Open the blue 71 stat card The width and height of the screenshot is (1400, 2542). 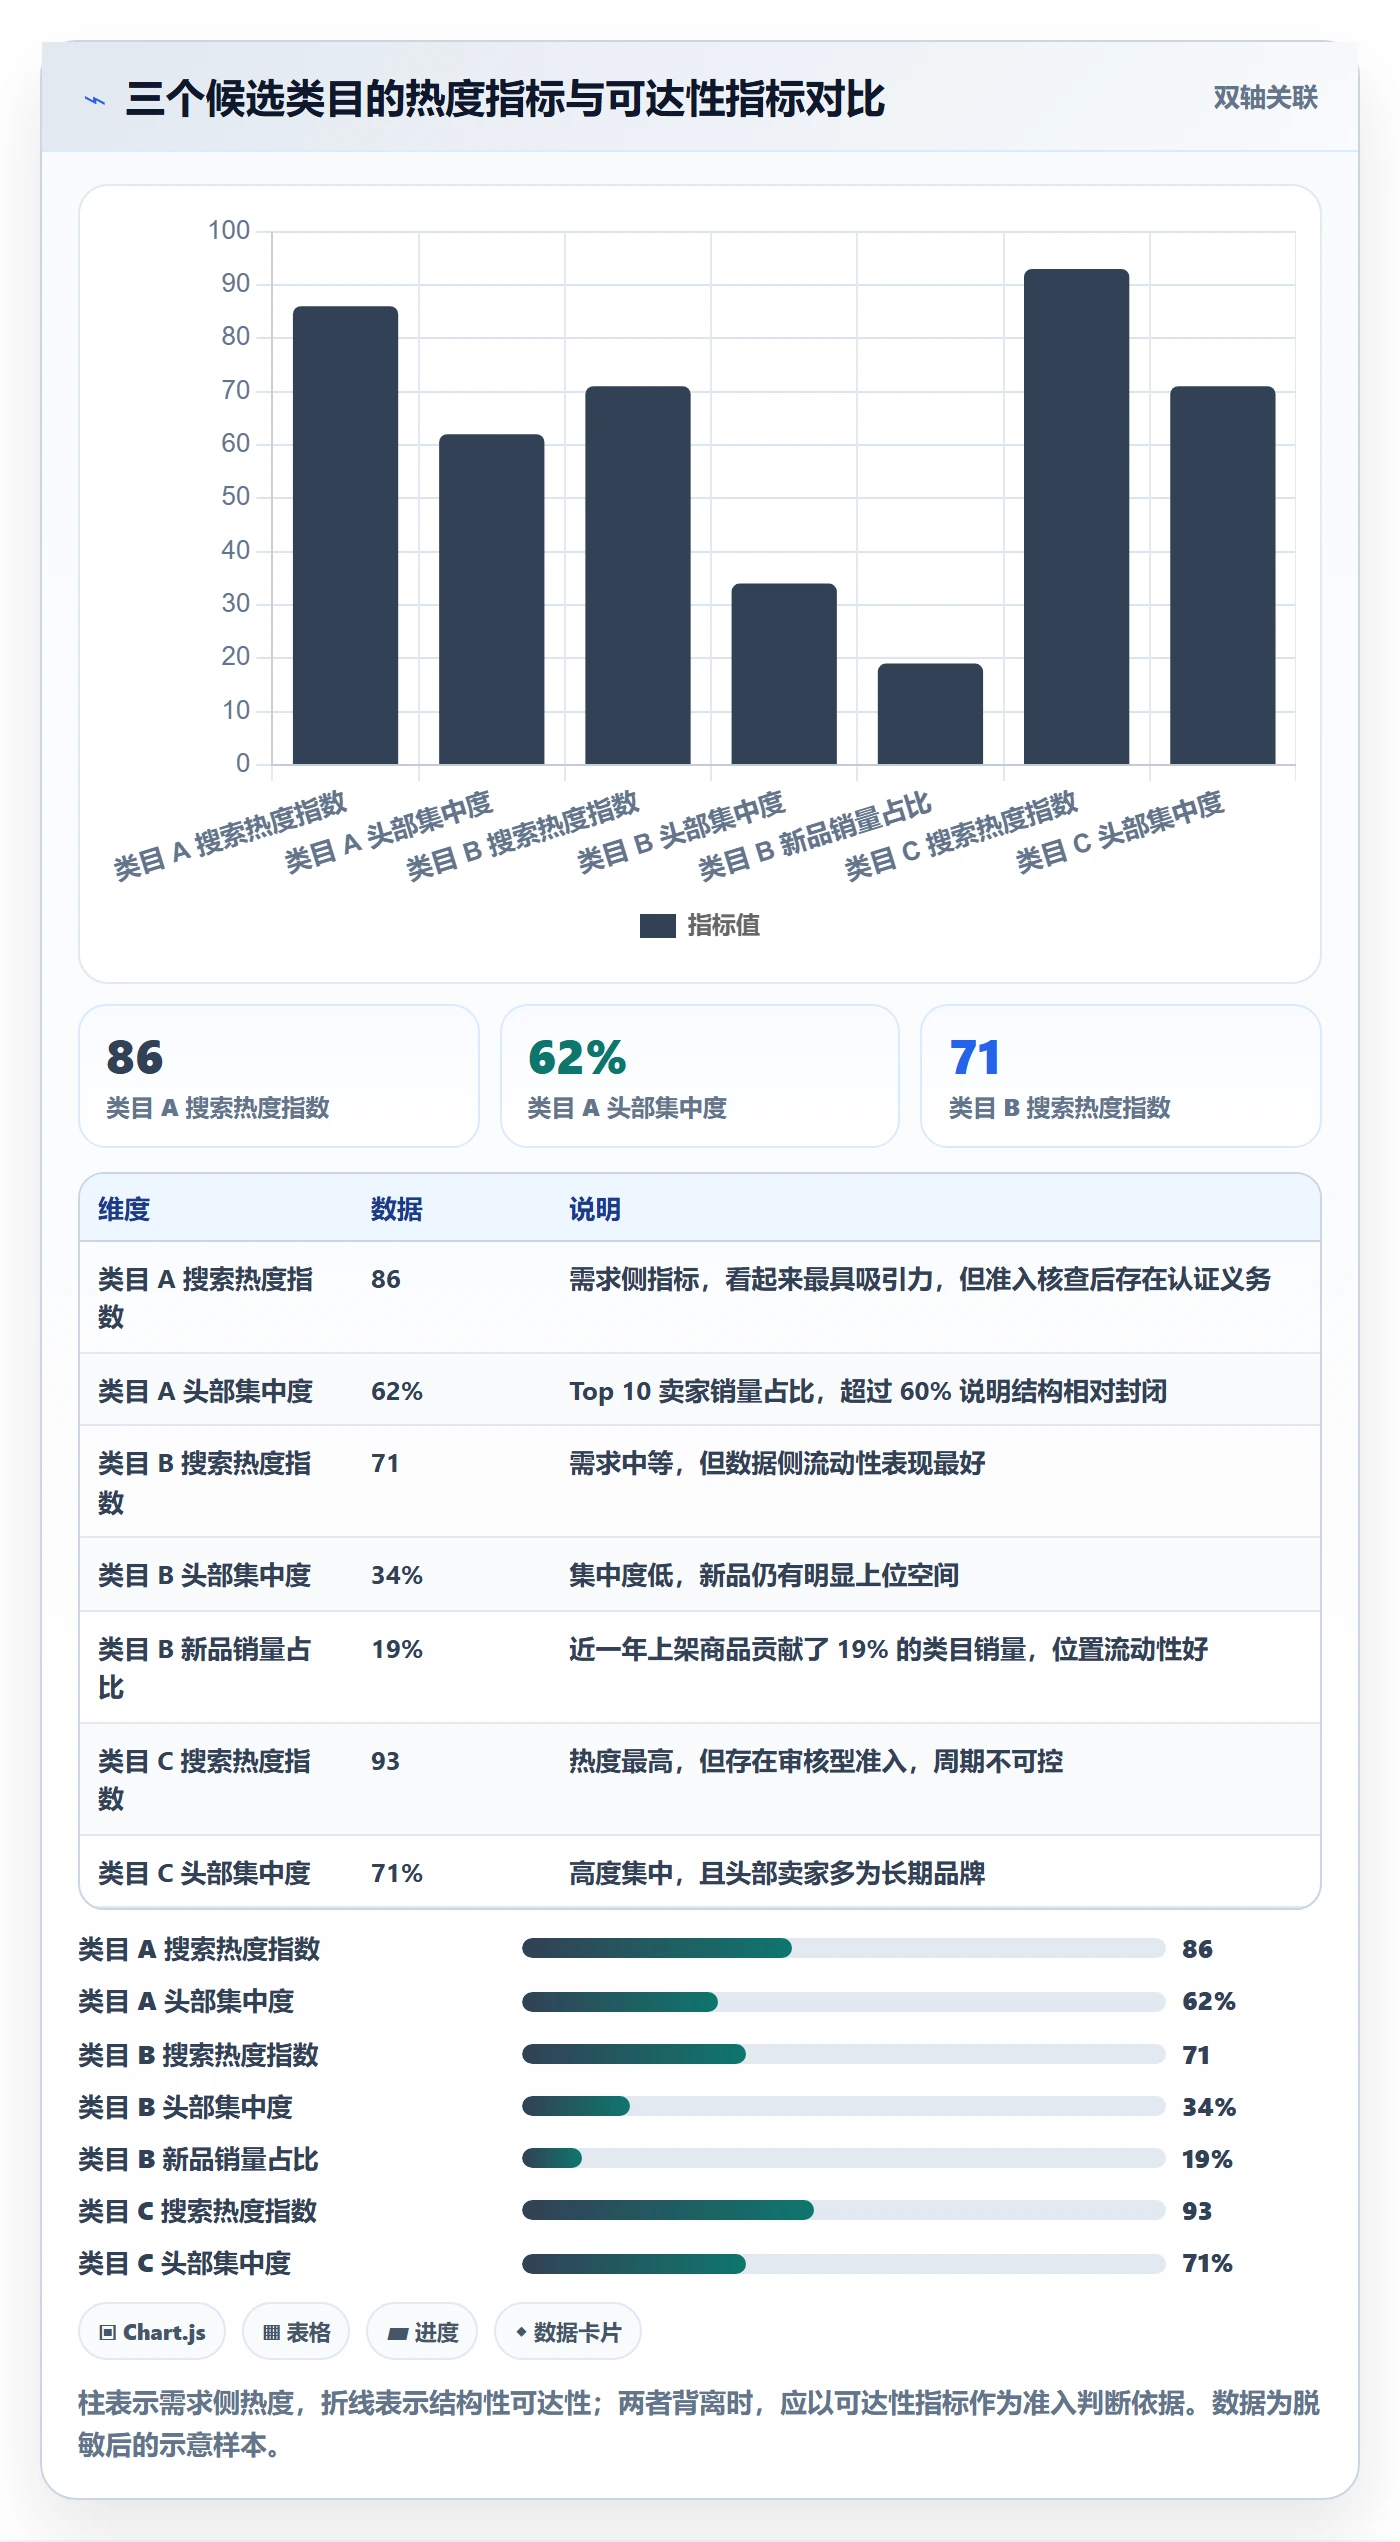(x=1121, y=1076)
